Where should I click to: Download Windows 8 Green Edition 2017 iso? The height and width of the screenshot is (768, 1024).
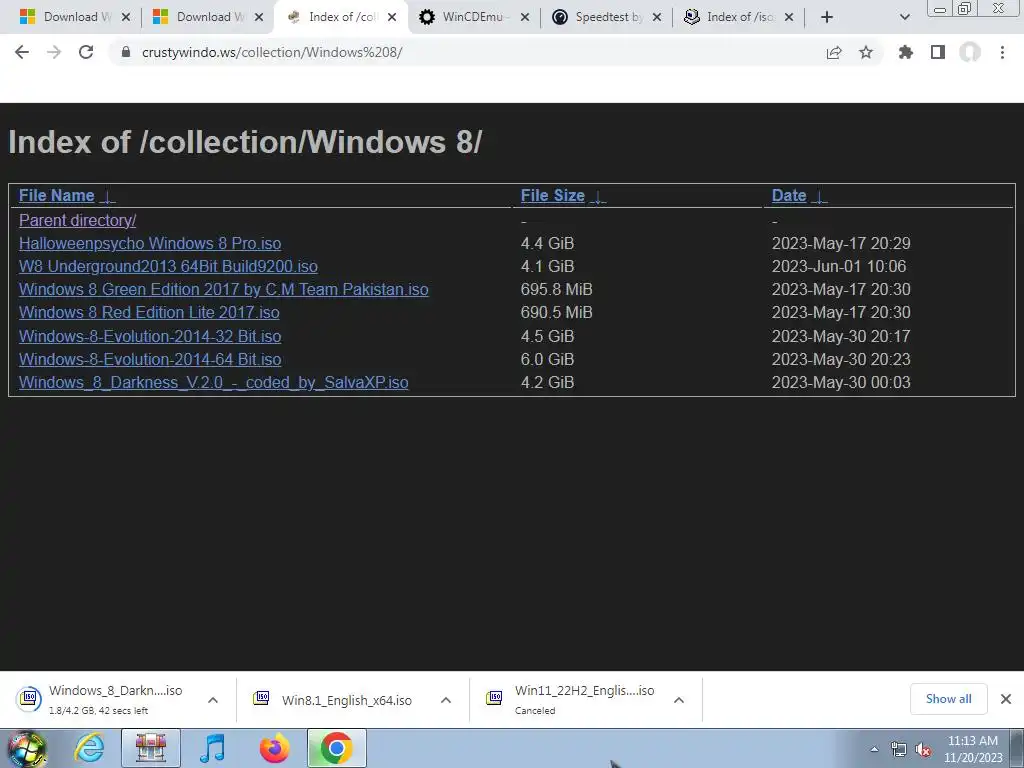pyautogui.click(x=224, y=289)
